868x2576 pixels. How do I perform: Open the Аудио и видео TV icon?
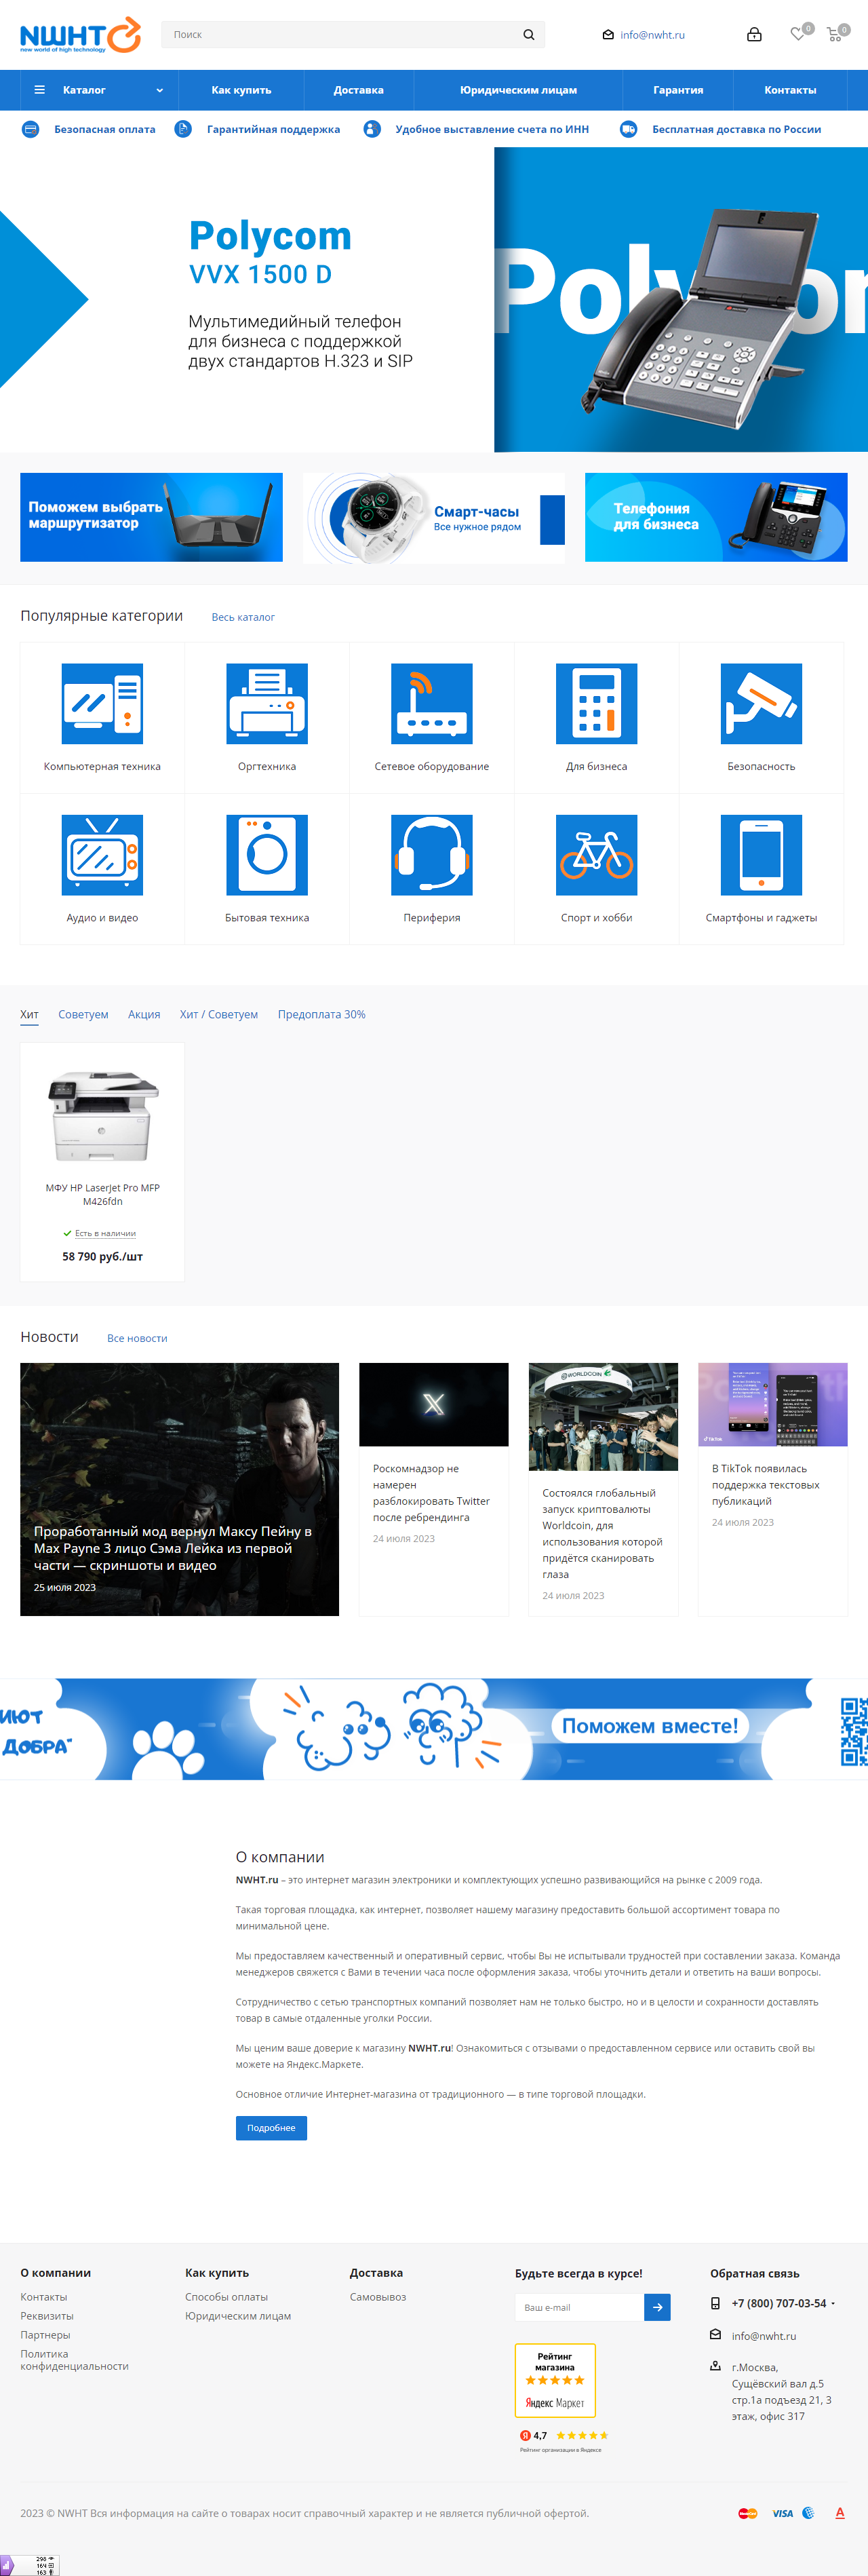pyautogui.click(x=102, y=855)
